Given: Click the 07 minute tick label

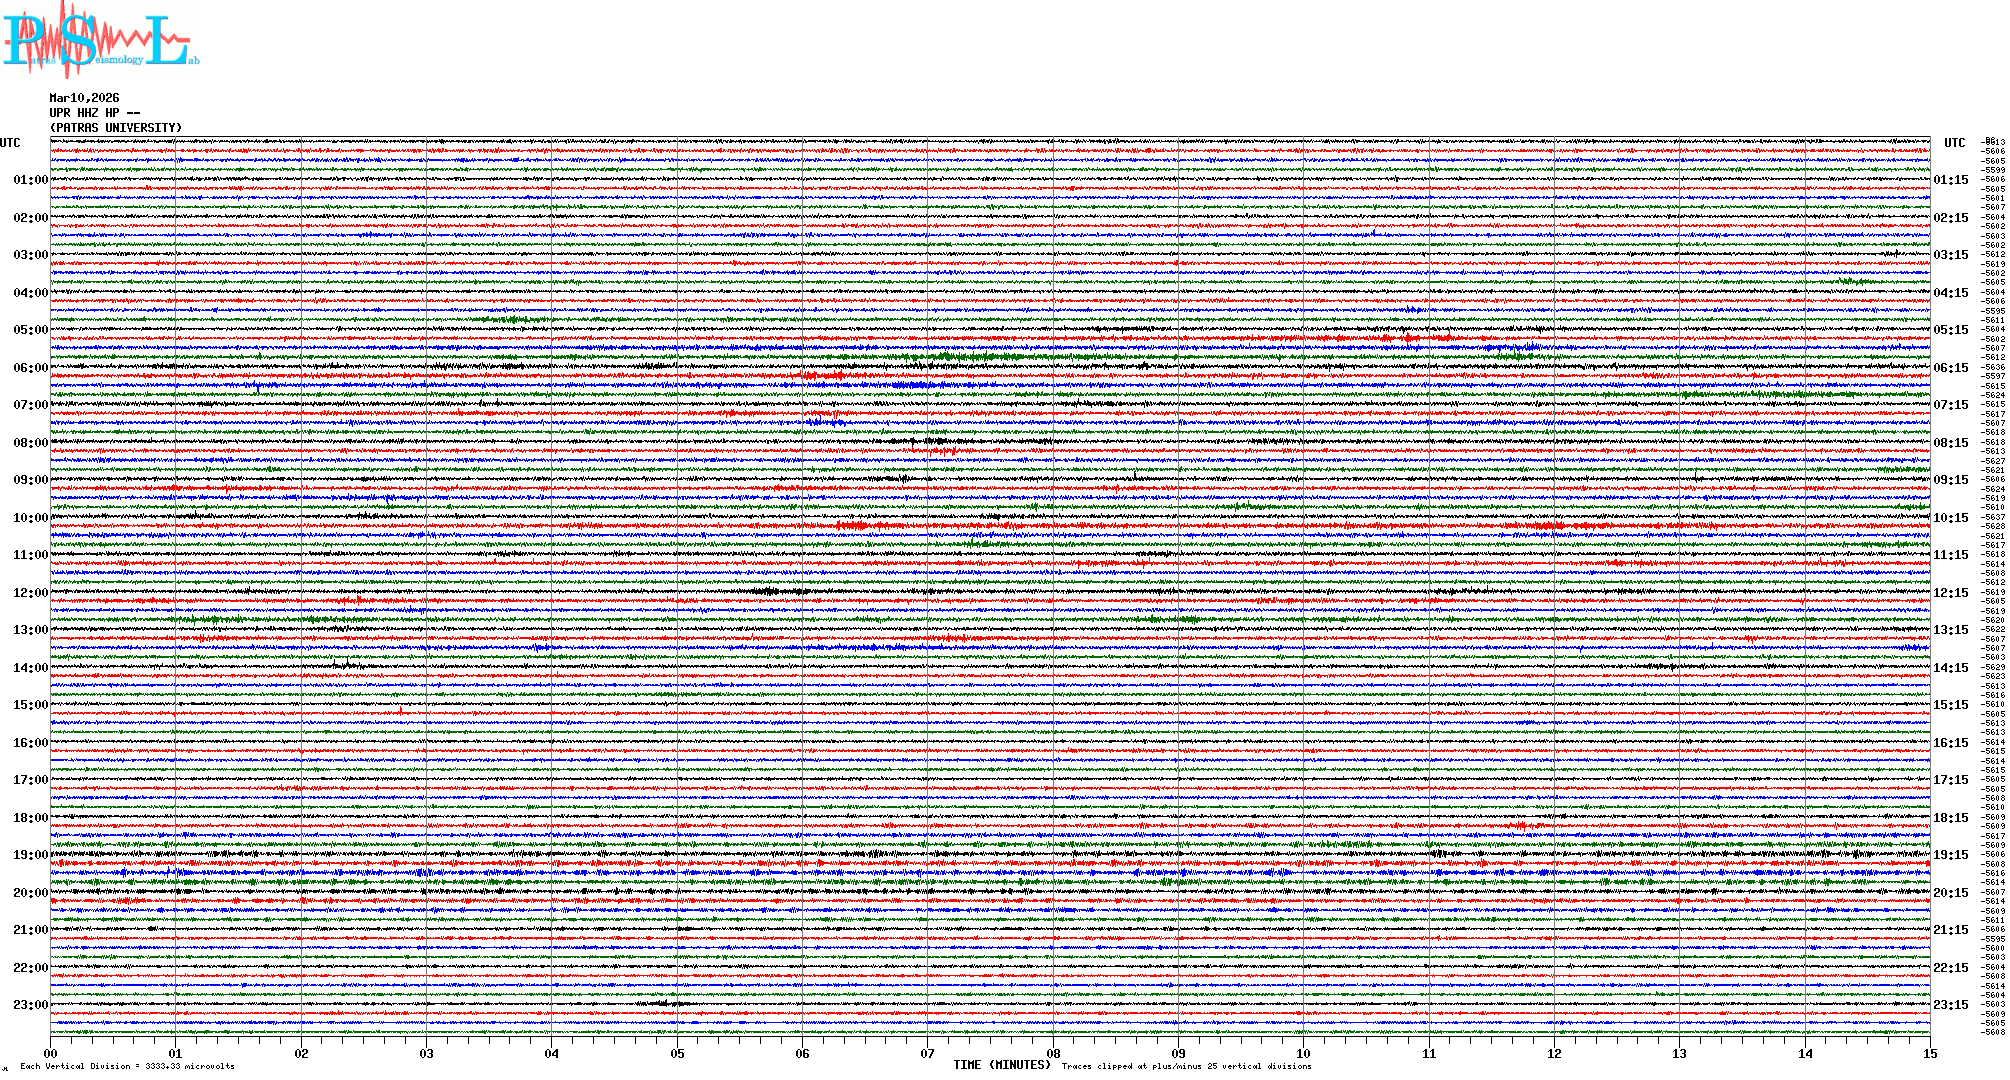Looking at the screenshot, I should [x=928, y=1053].
